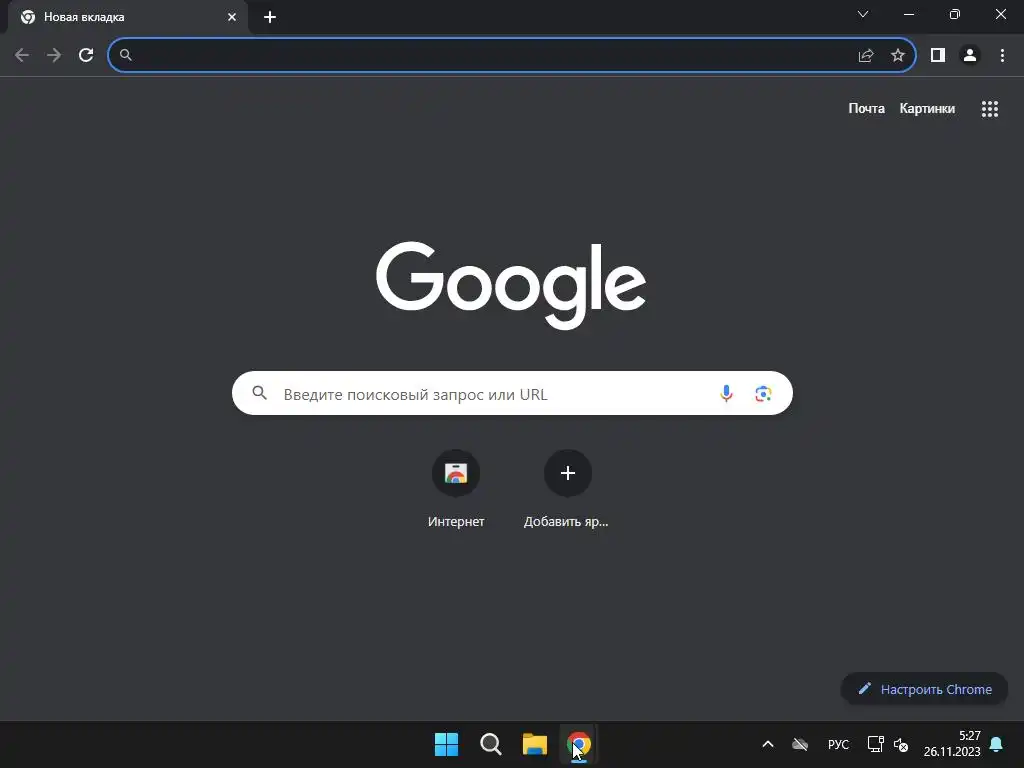Image resolution: width=1024 pixels, height=768 pixels.
Task: Click the OneDrive cloud tray icon
Action: coord(800,744)
